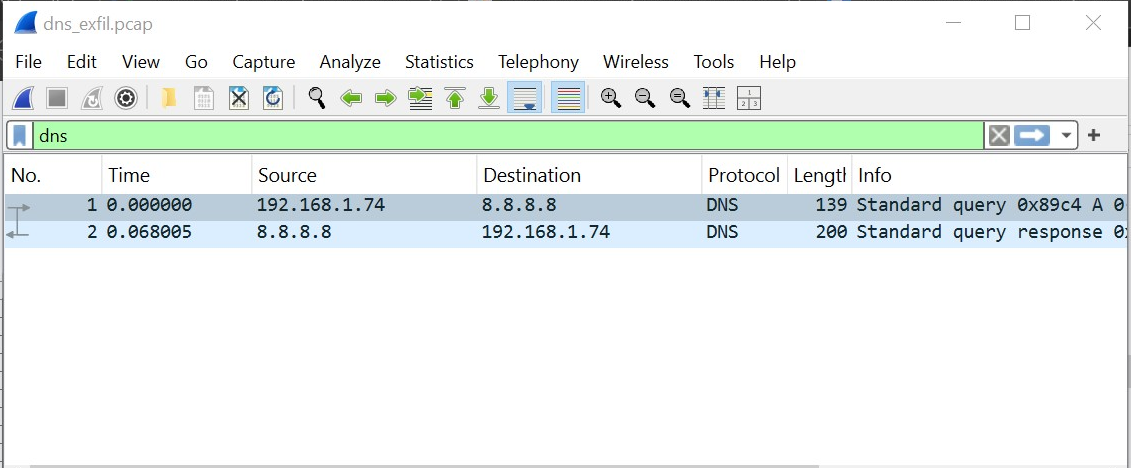Maximize the dns_exfil.pcap window
This screenshot has width=1131, height=468.
(1022, 23)
